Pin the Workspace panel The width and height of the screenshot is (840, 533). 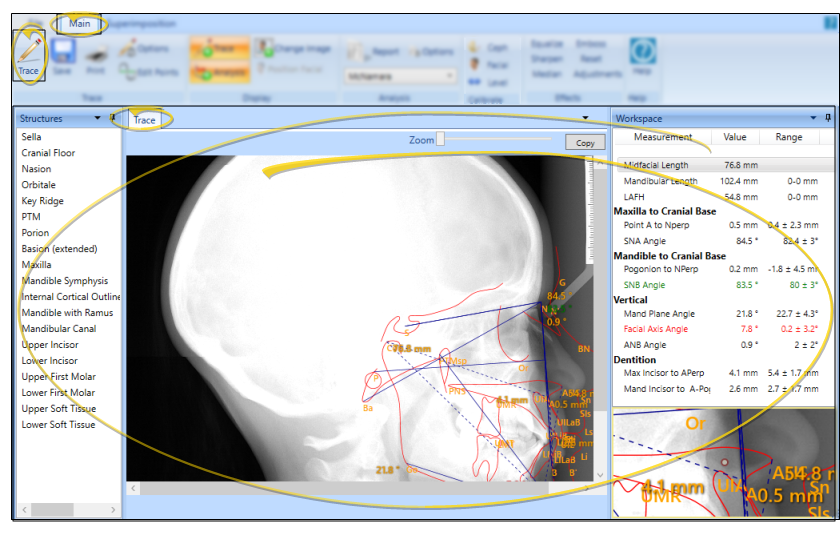[828, 118]
